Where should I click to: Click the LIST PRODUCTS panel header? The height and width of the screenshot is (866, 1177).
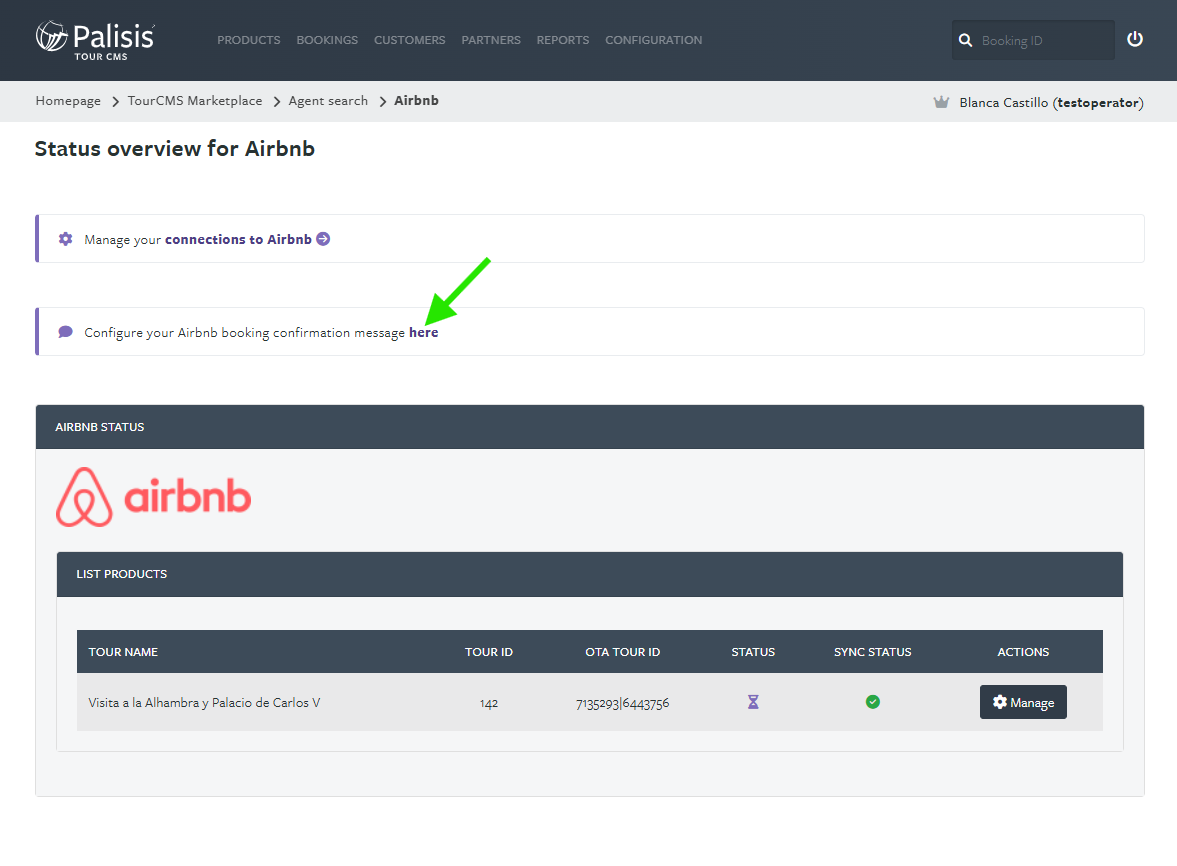click(x=589, y=574)
